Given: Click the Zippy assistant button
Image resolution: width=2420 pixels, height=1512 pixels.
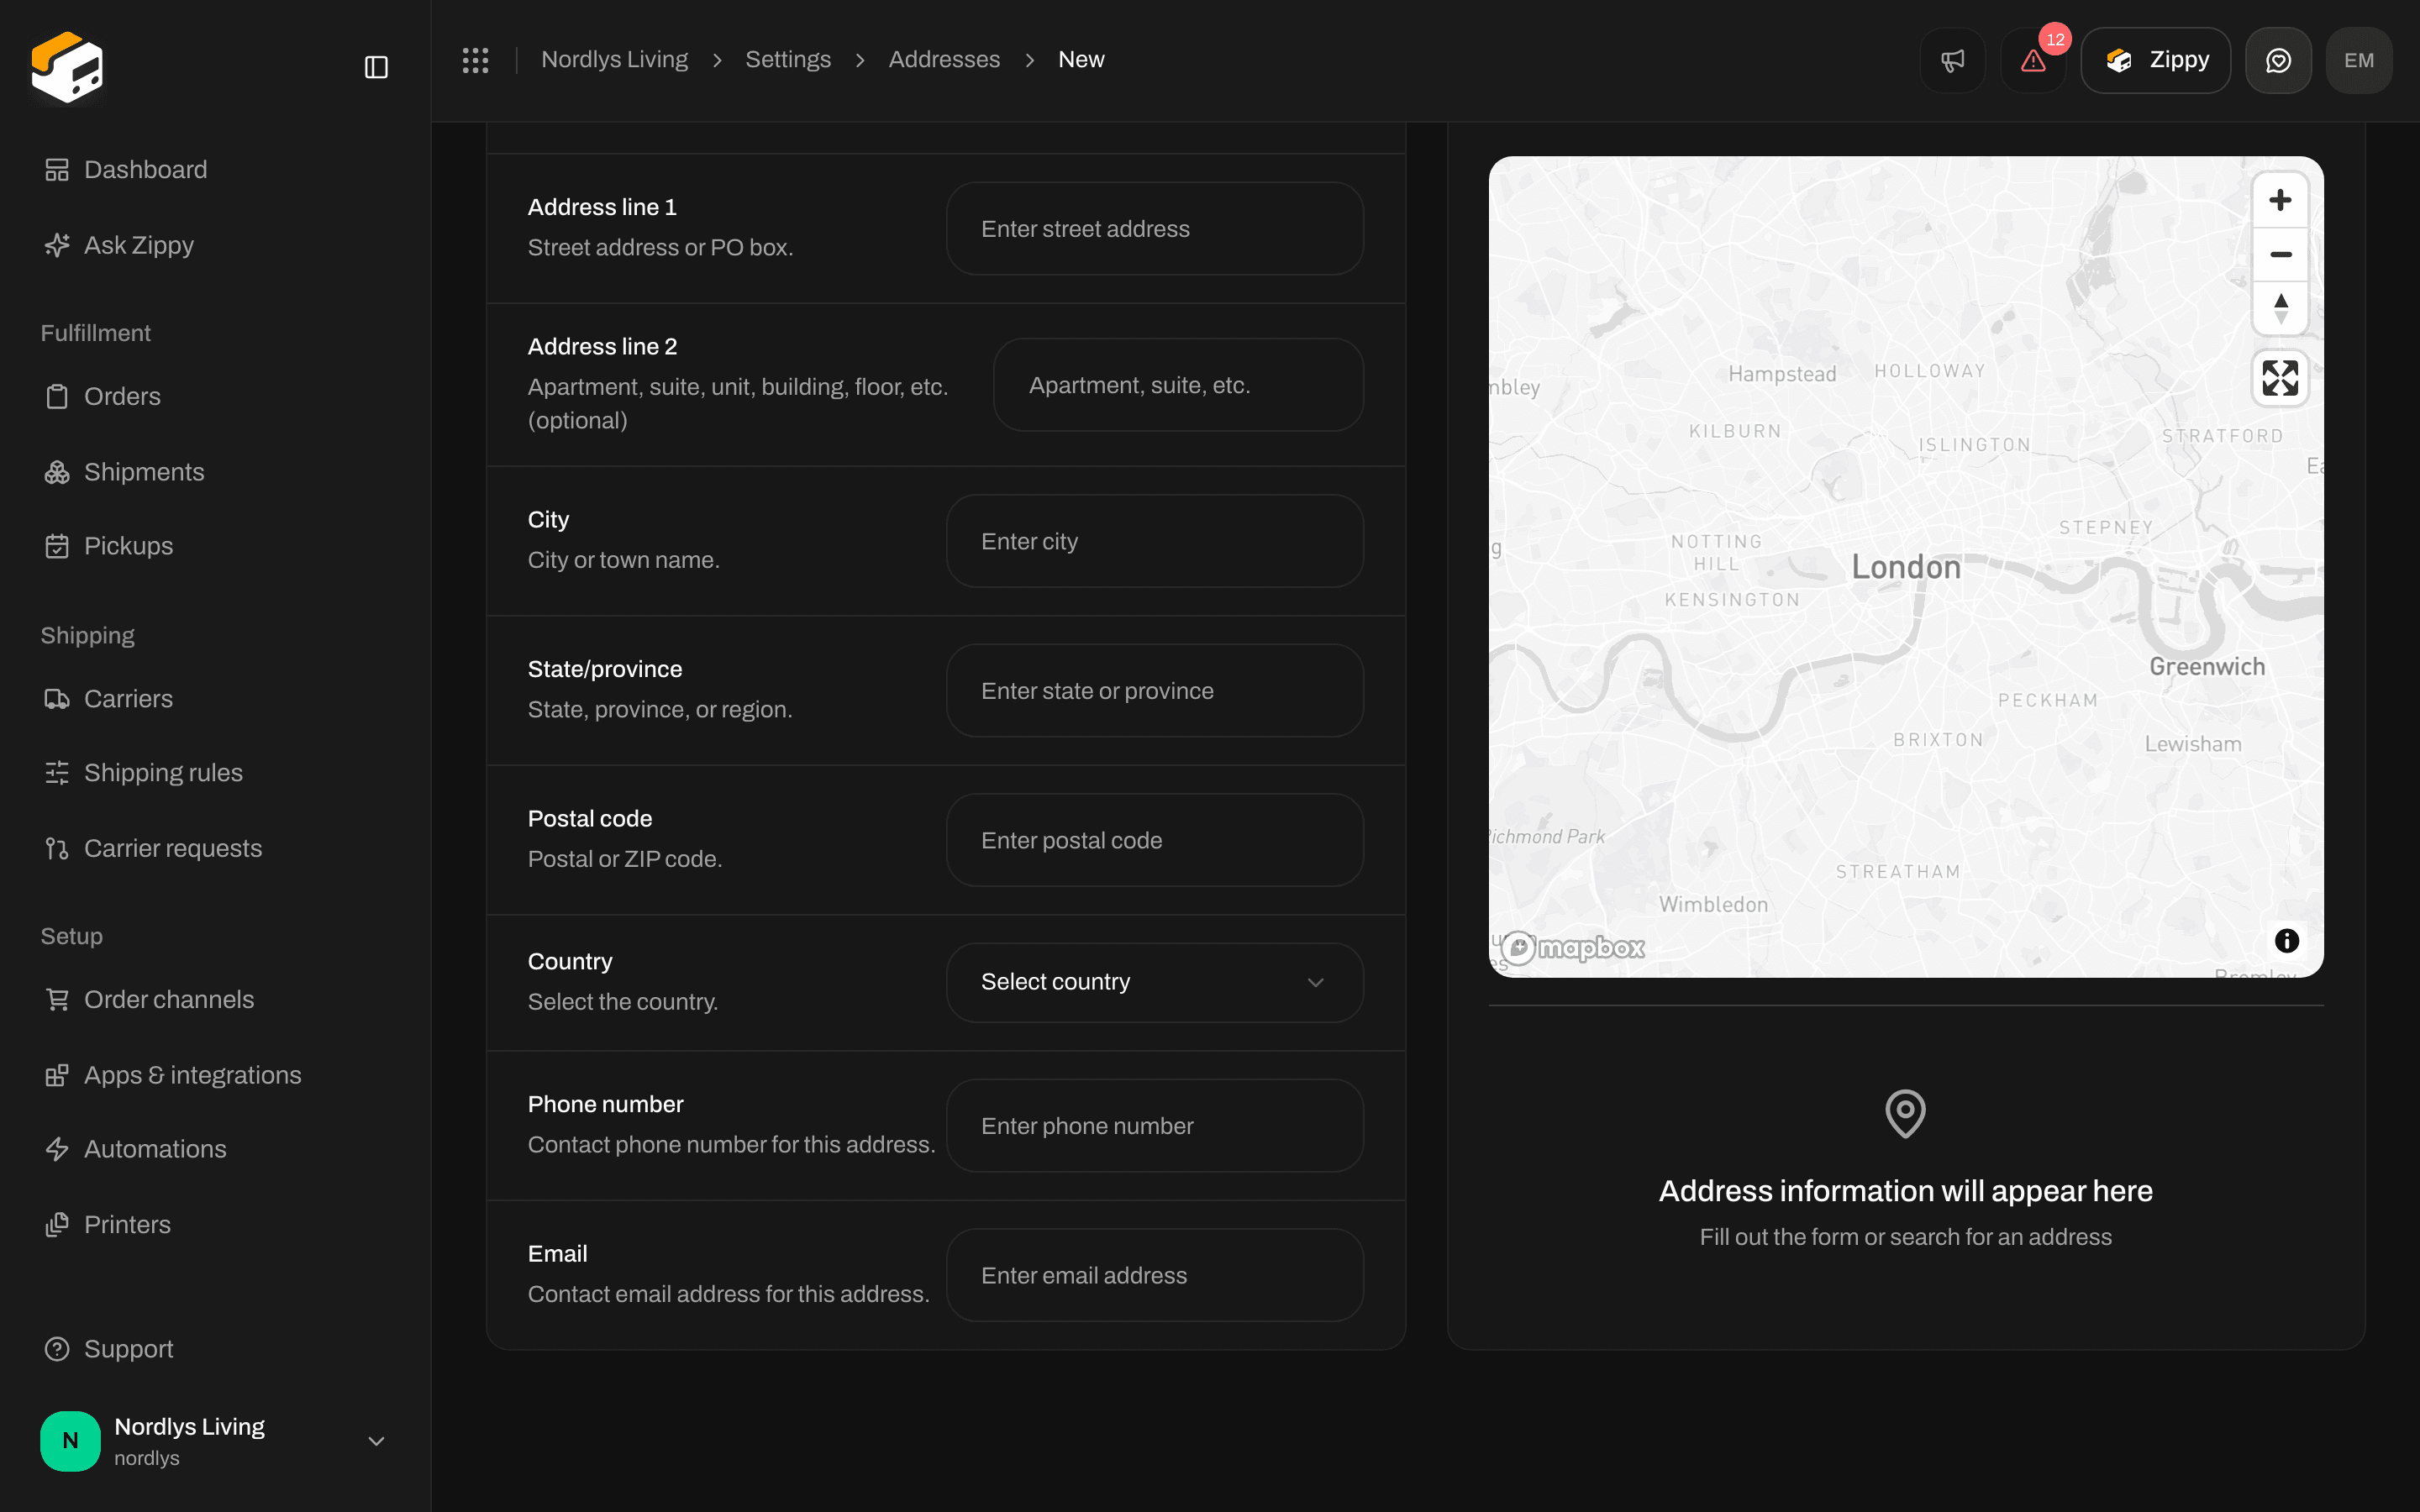Looking at the screenshot, I should (2155, 60).
